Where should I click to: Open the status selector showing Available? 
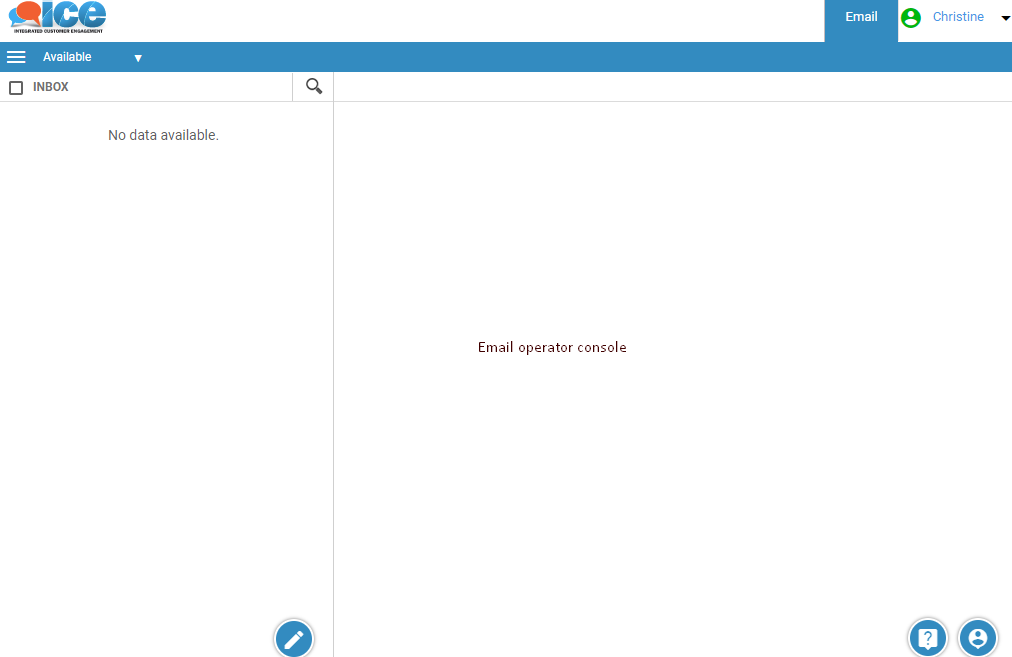click(67, 56)
